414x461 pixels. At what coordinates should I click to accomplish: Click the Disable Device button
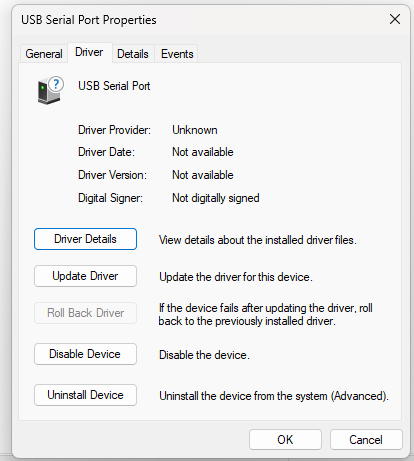[85, 354]
